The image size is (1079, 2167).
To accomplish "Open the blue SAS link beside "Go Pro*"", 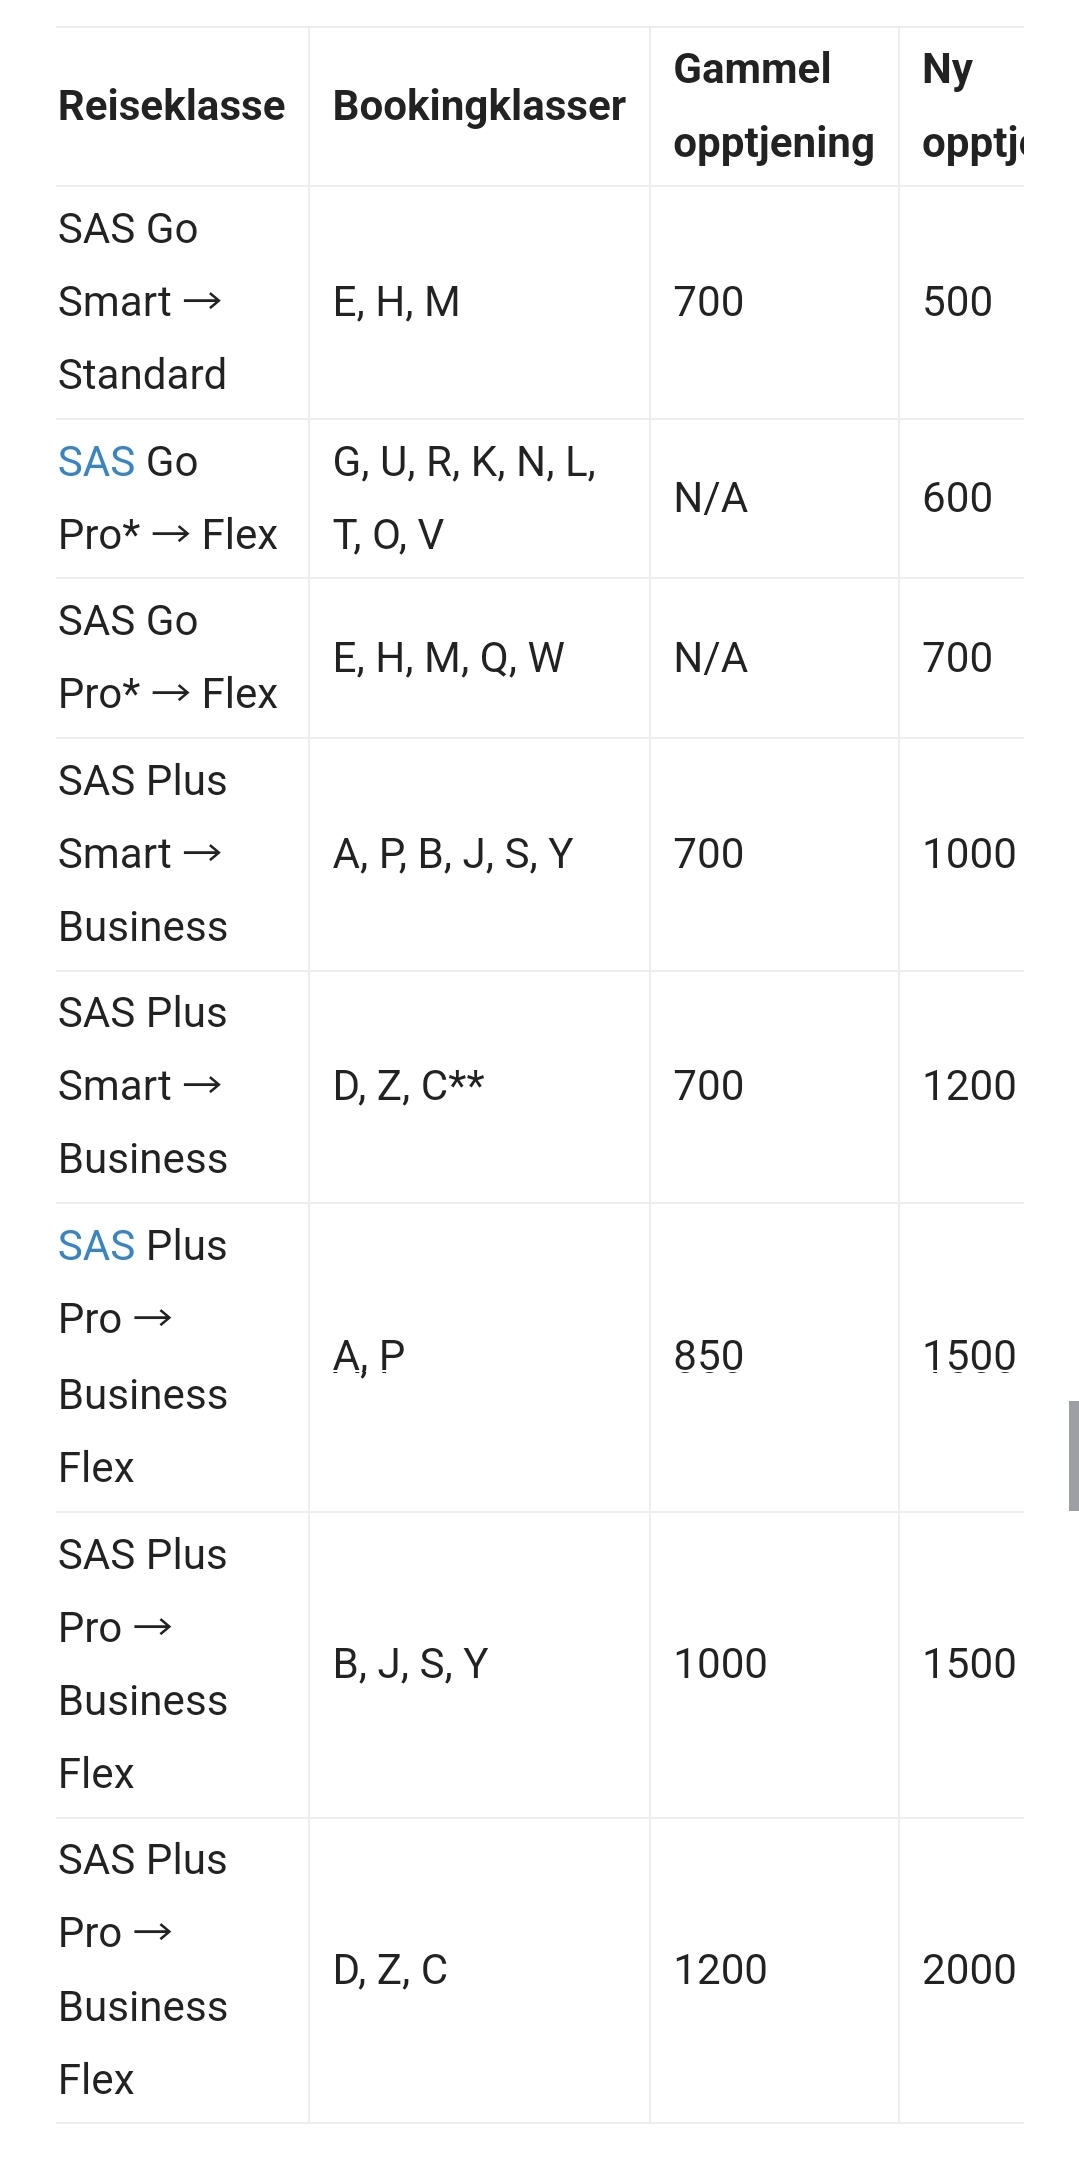I will [96, 462].
